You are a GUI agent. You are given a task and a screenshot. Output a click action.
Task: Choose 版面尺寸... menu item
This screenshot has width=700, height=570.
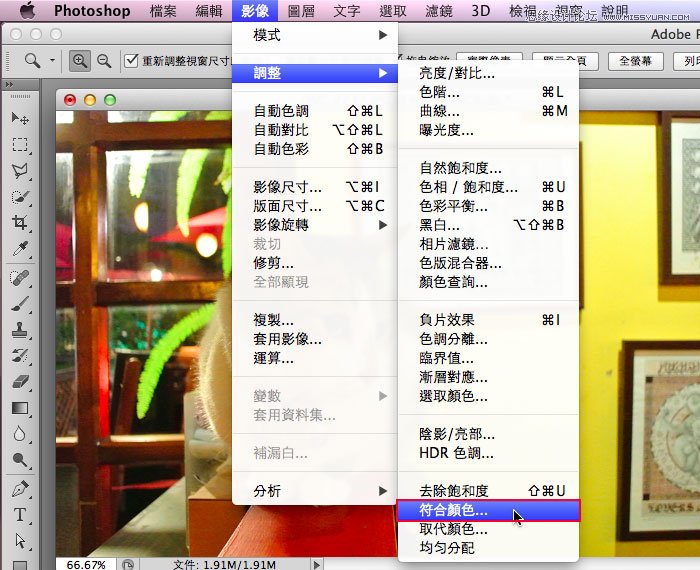315,206
